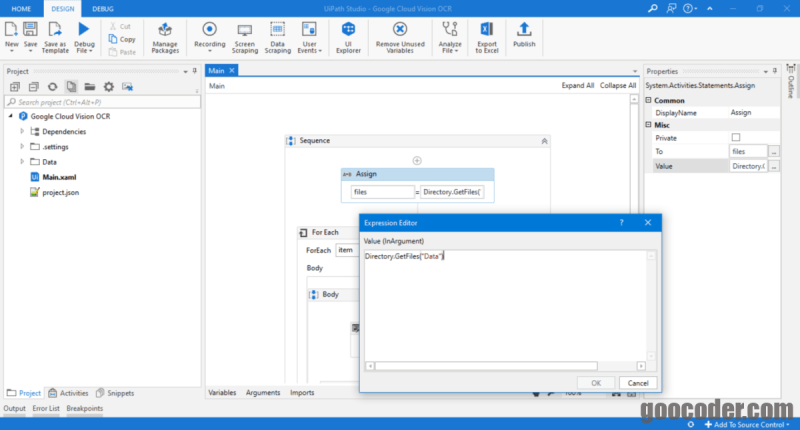Image resolution: width=800 pixels, height=430 pixels.
Task: Click Save as Template icon
Action: coord(55,37)
